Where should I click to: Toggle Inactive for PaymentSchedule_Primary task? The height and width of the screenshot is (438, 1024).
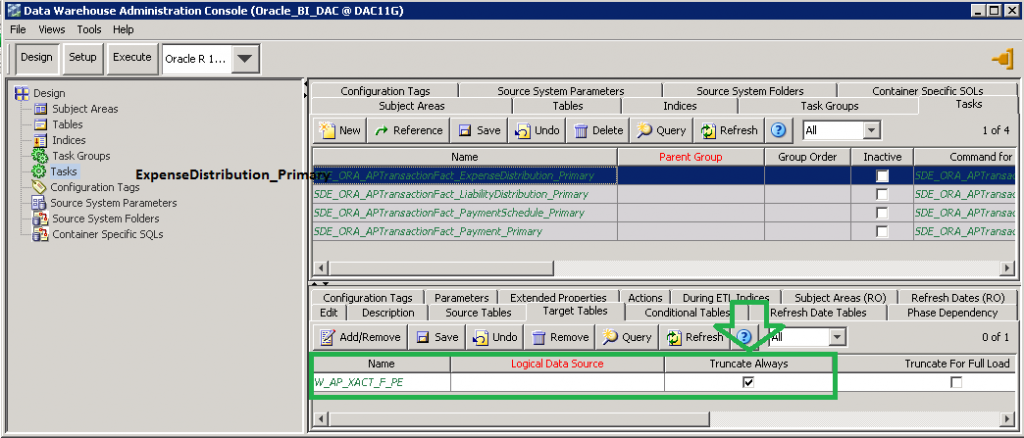882,213
